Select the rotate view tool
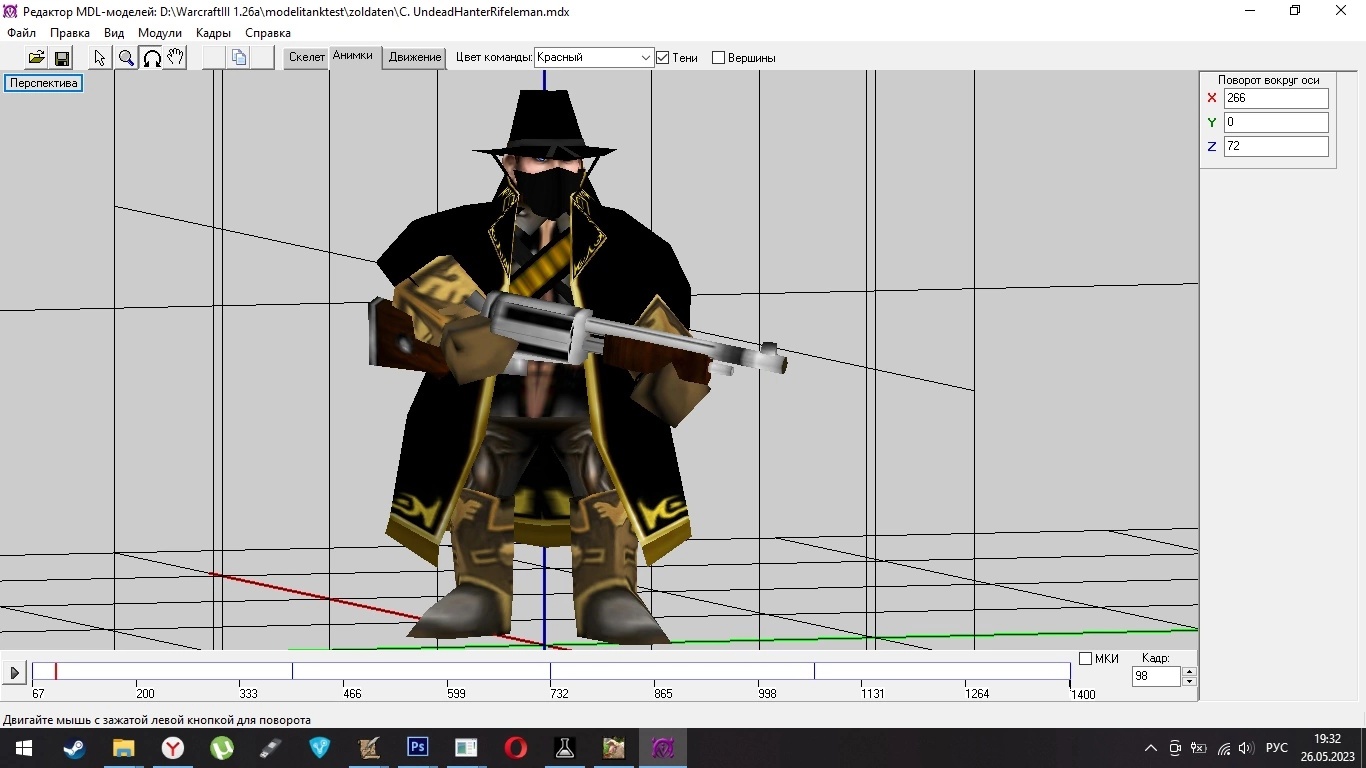1366x768 pixels. pyautogui.click(x=151, y=58)
